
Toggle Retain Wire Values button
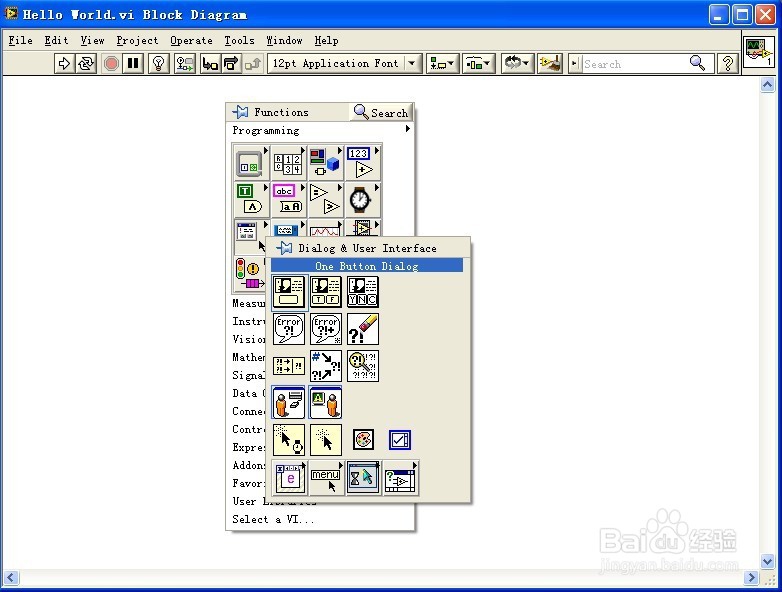tap(185, 63)
